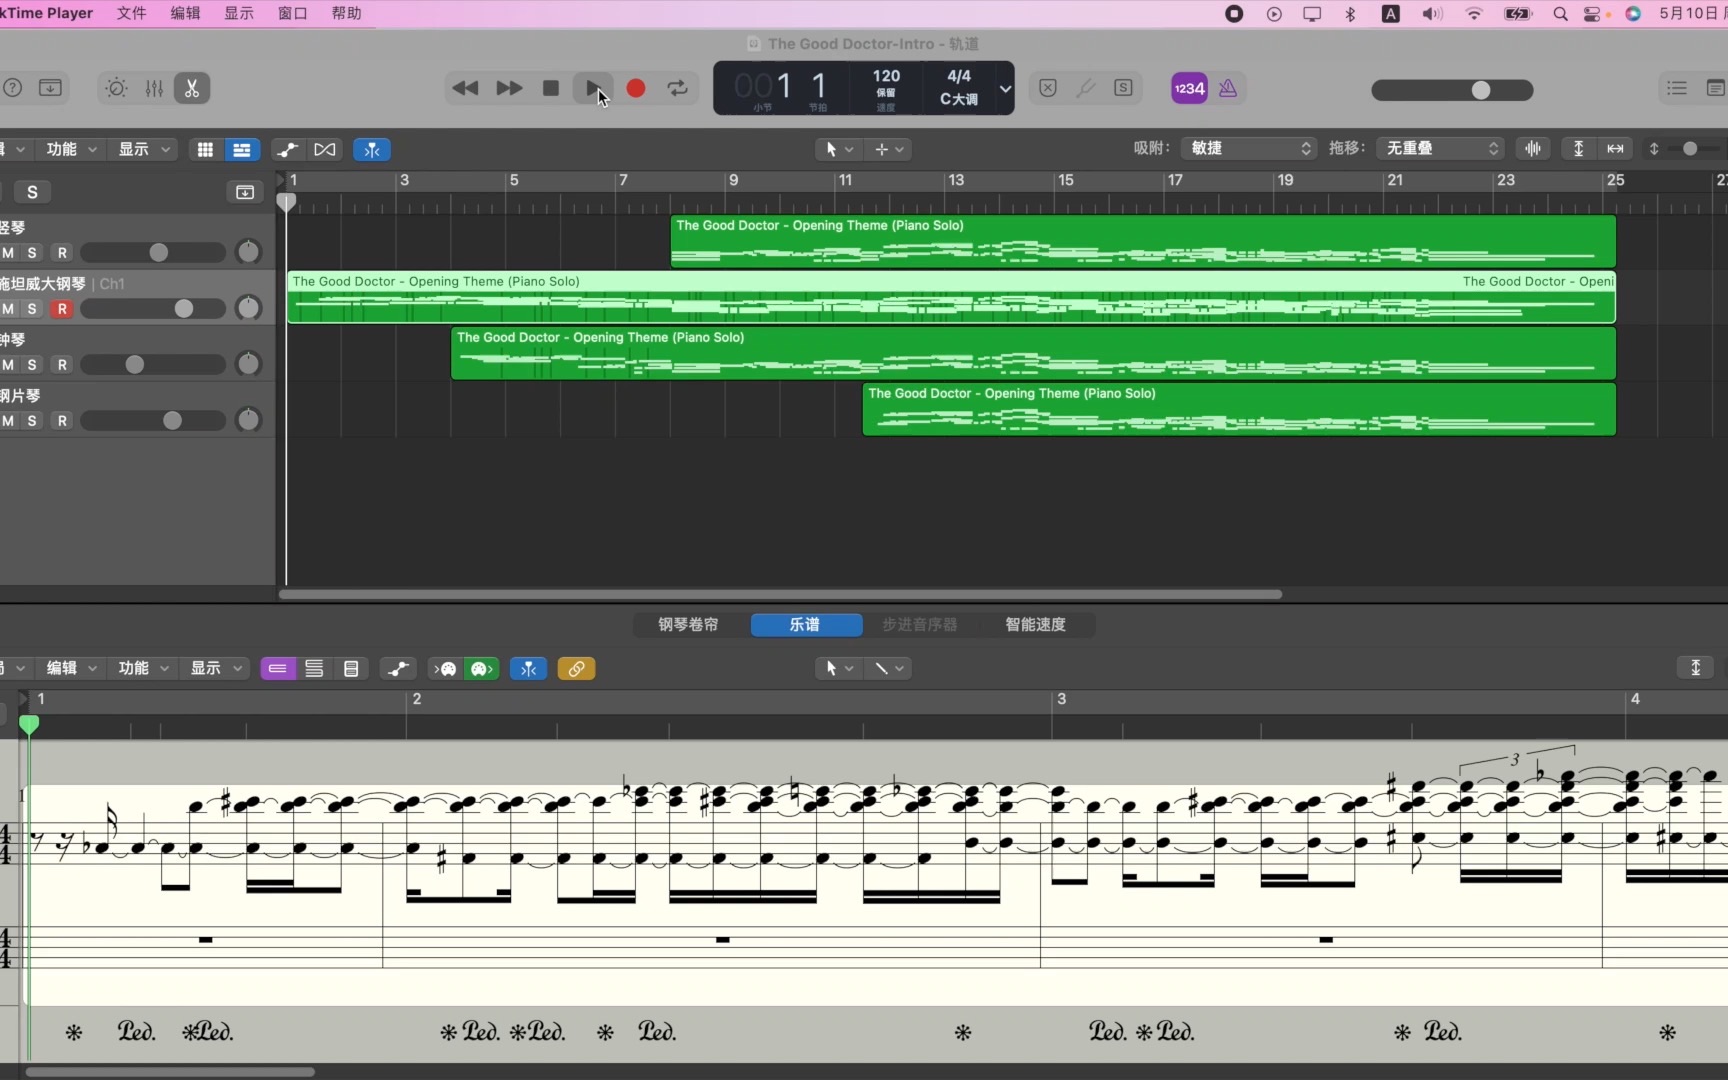Toggle the Editors scissors button
Image resolution: width=1728 pixels, height=1080 pixels.
tap(192, 88)
